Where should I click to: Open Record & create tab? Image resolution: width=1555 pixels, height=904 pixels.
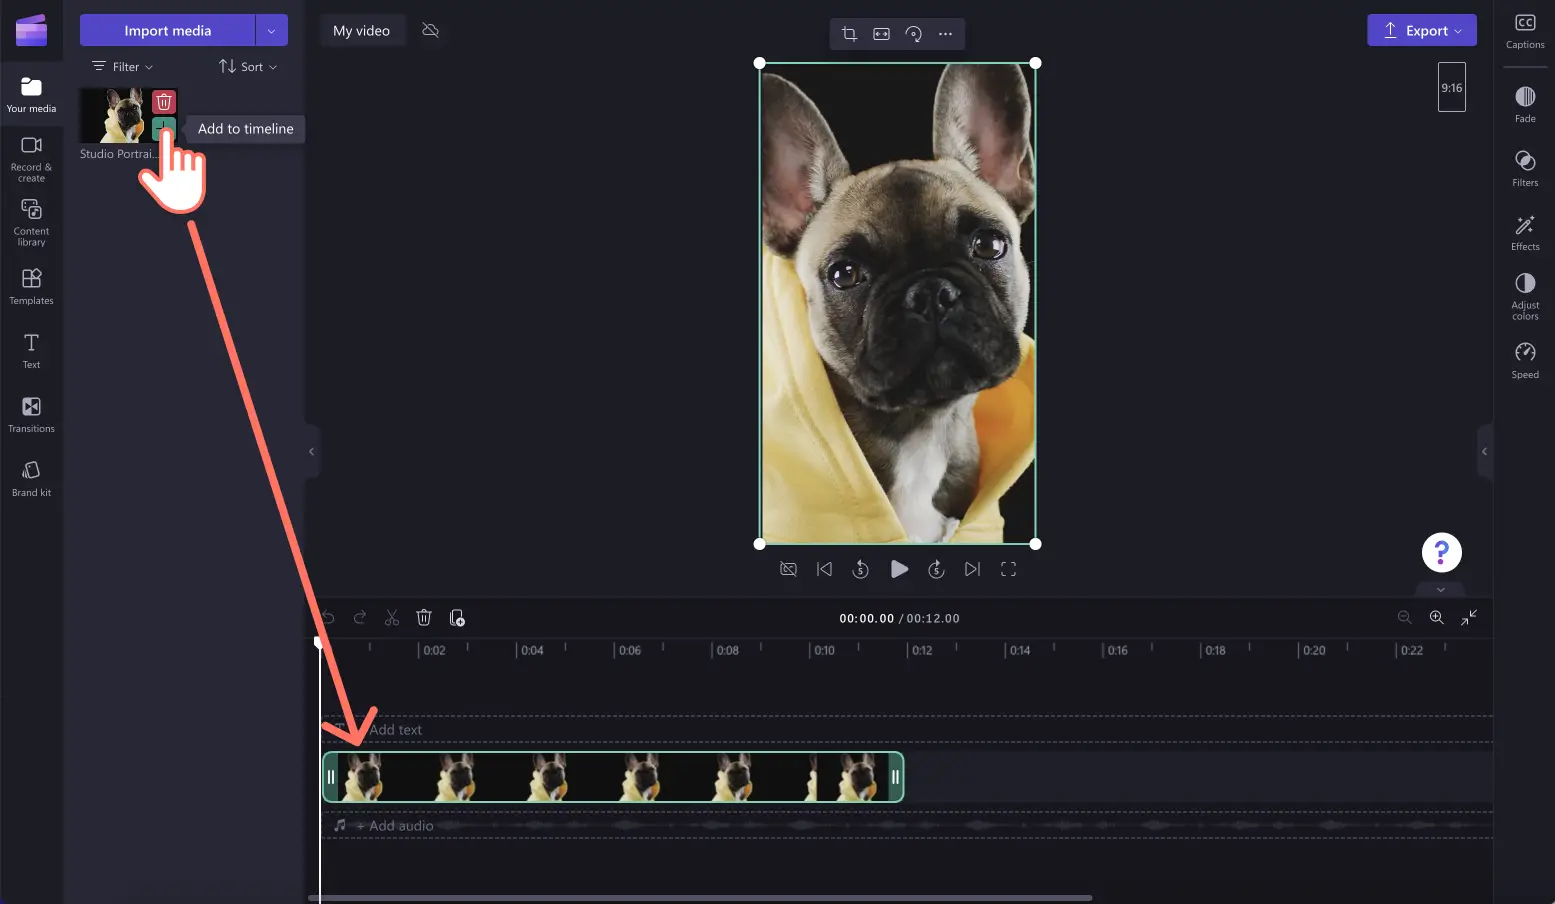(31, 158)
